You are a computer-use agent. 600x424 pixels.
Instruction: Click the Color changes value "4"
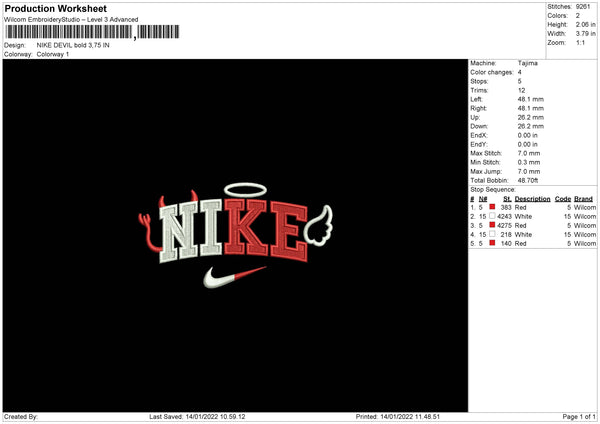click(520, 72)
